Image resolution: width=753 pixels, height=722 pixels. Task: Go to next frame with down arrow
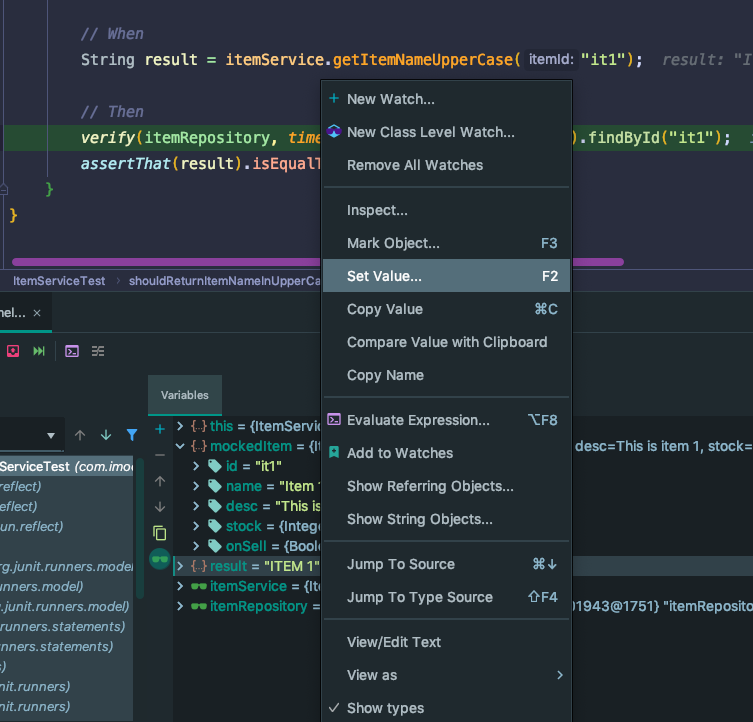coord(106,435)
